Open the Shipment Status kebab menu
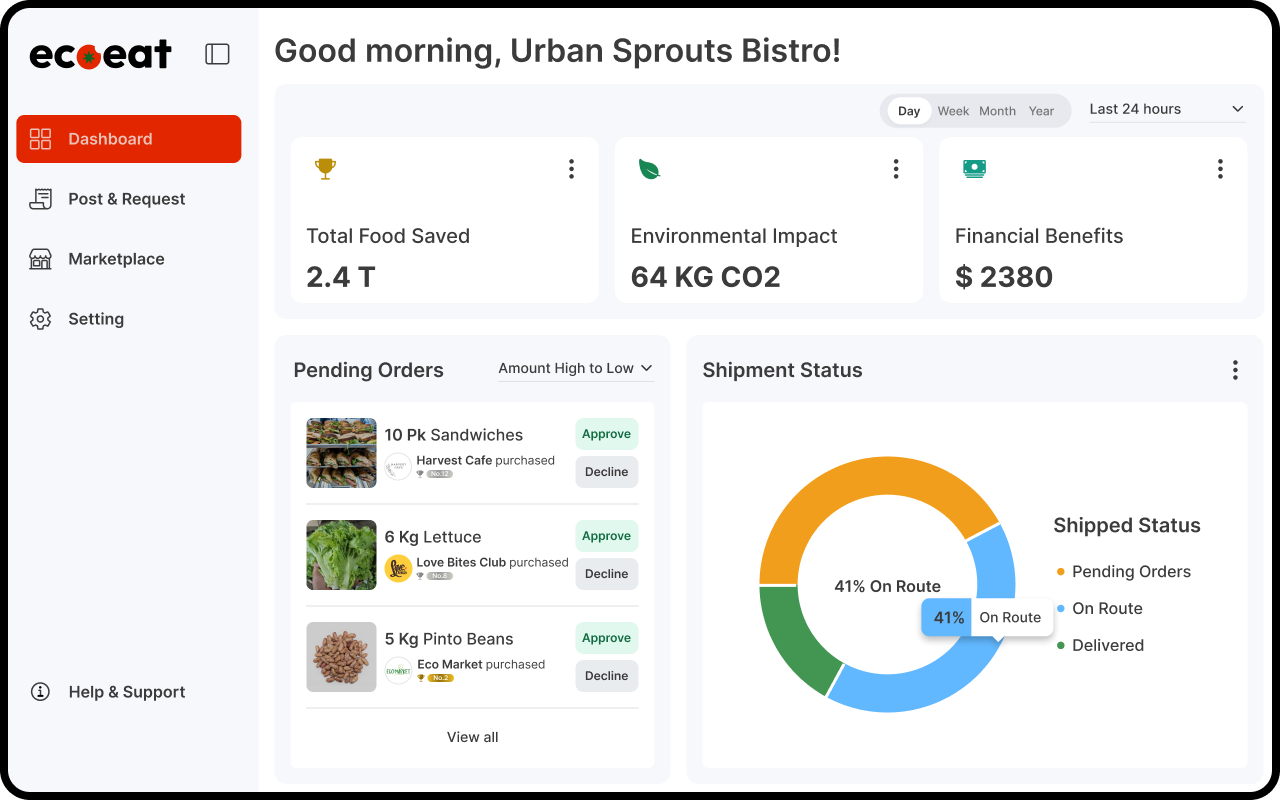The image size is (1280, 800). click(1235, 370)
